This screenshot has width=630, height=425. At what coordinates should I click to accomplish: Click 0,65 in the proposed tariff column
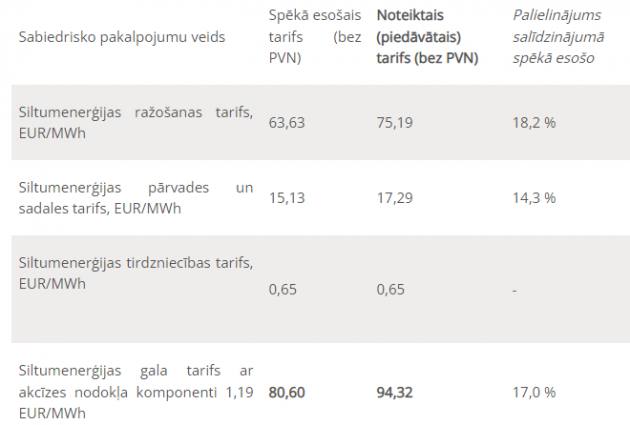click(391, 290)
